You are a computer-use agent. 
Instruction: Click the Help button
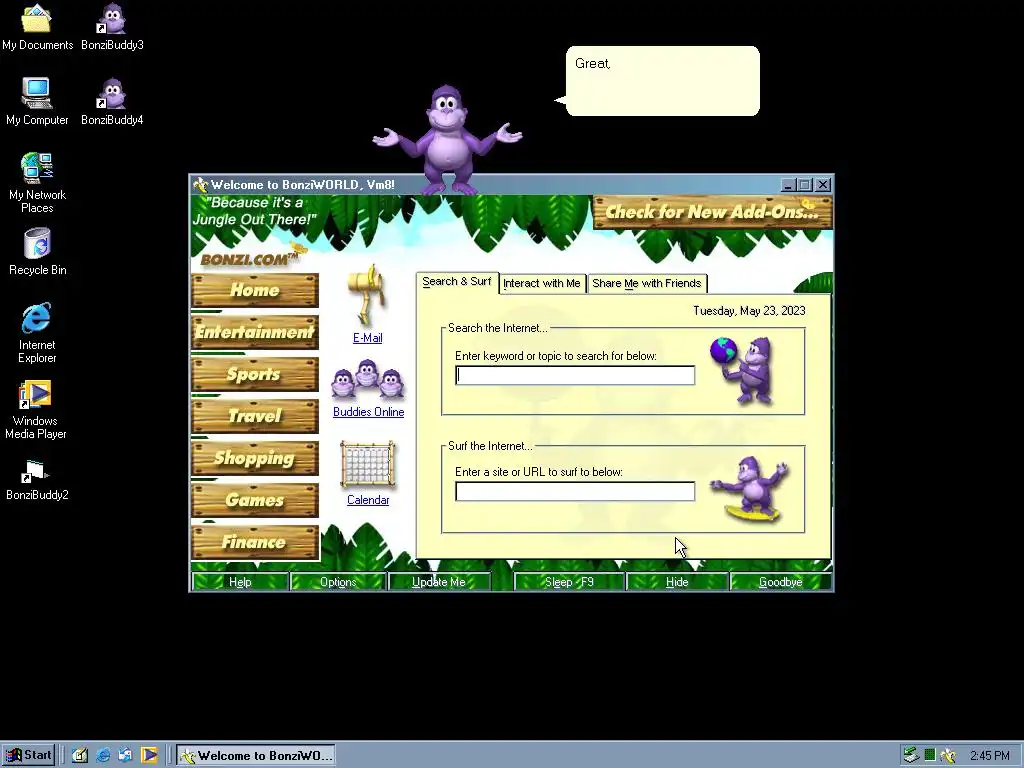pyautogui.click(x=240, y=582)
